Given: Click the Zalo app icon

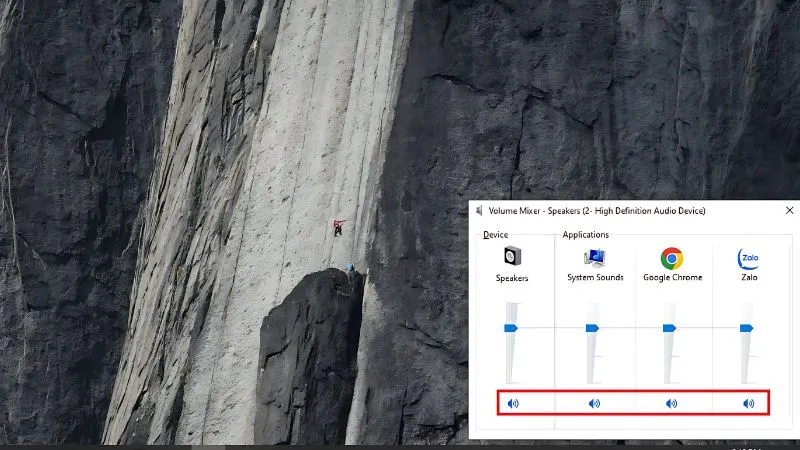Looking at the screenshot, I should [748, 258].
